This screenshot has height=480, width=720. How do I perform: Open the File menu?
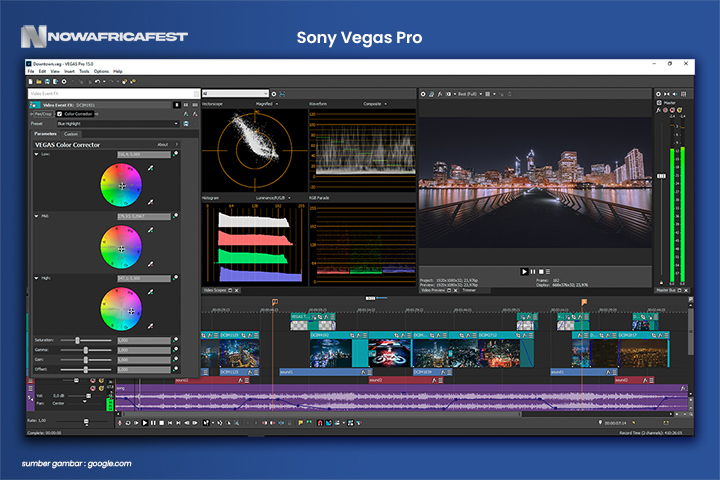[31, 71]
